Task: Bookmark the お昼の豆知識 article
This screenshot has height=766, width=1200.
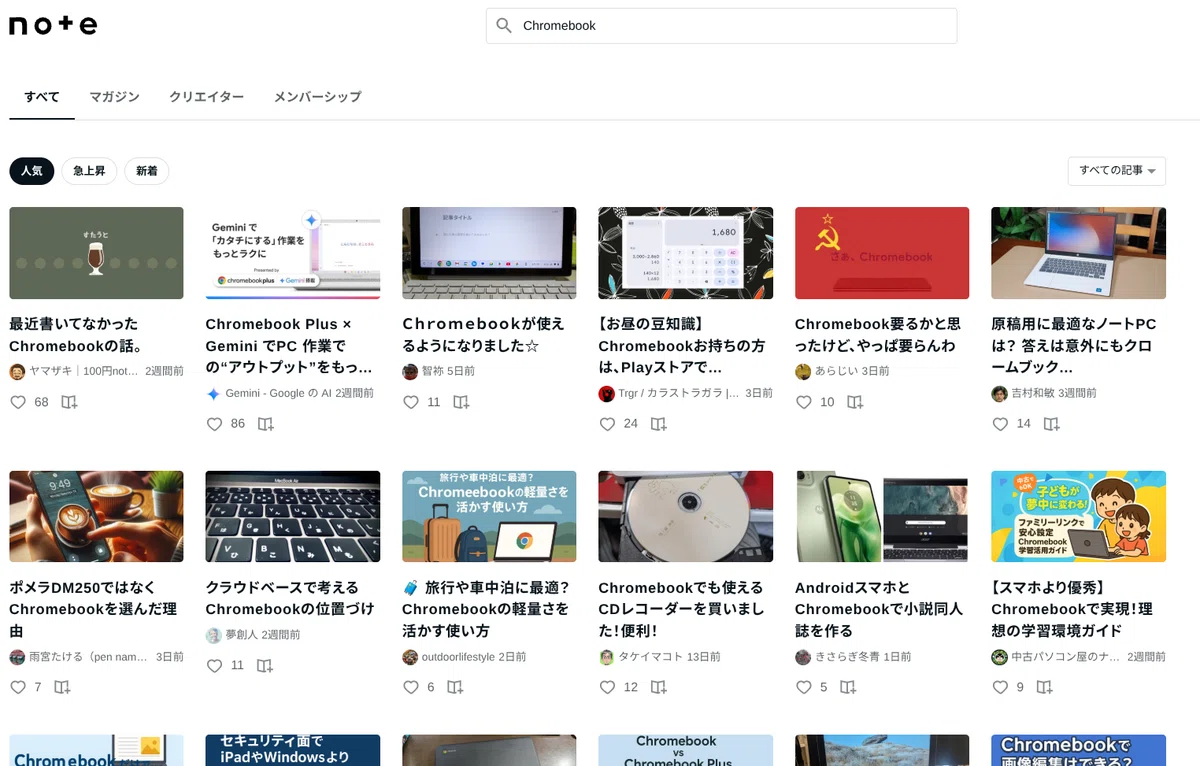Action: (x=658, y=424)
